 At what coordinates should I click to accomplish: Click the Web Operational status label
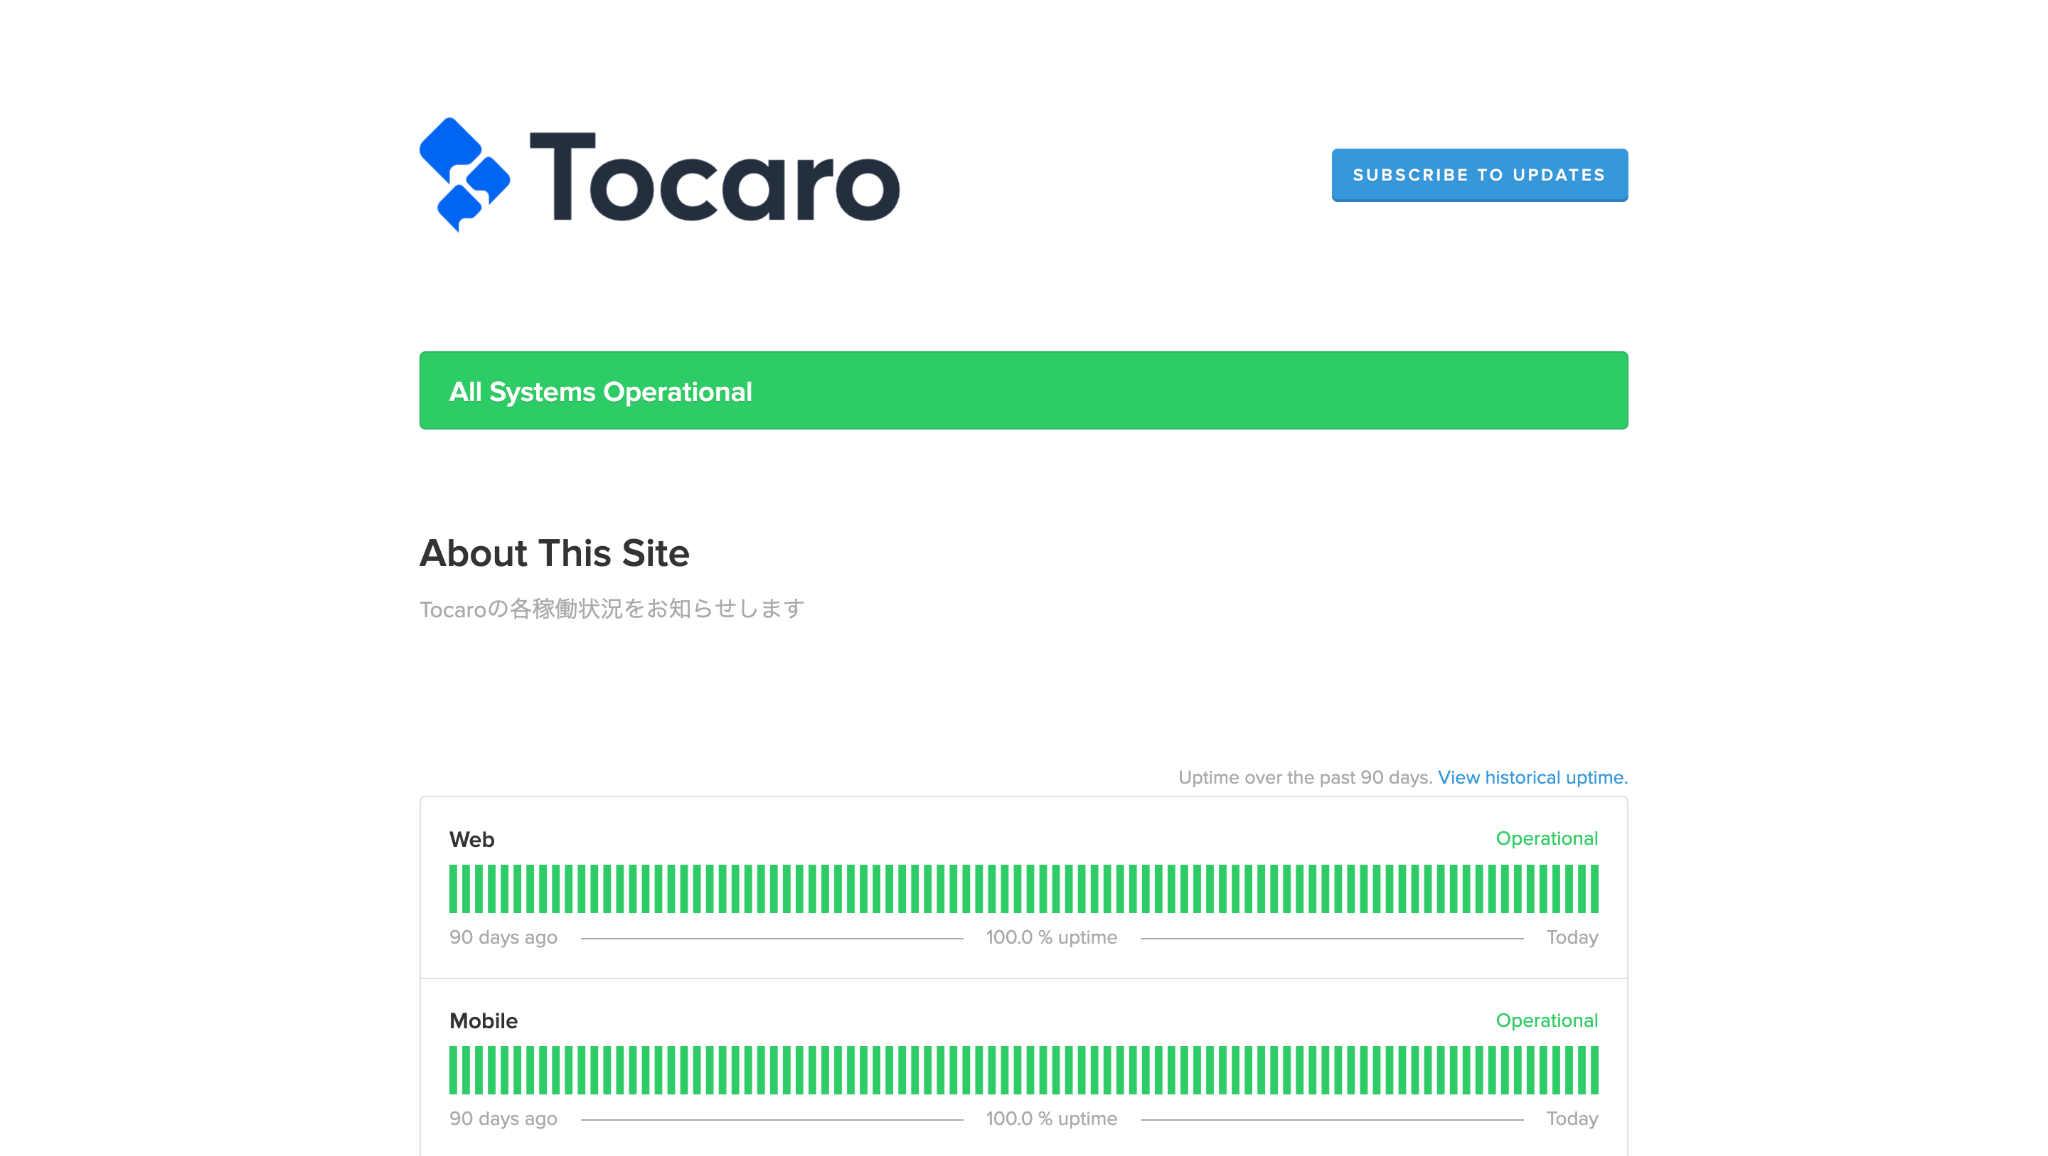tap(1546, 838)
